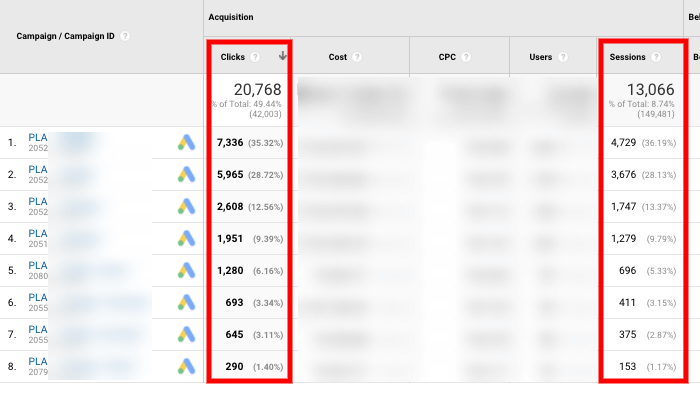Sort by the Cost column header
The width and height of the screenshot is (700, 405).
tap(338, 57)
